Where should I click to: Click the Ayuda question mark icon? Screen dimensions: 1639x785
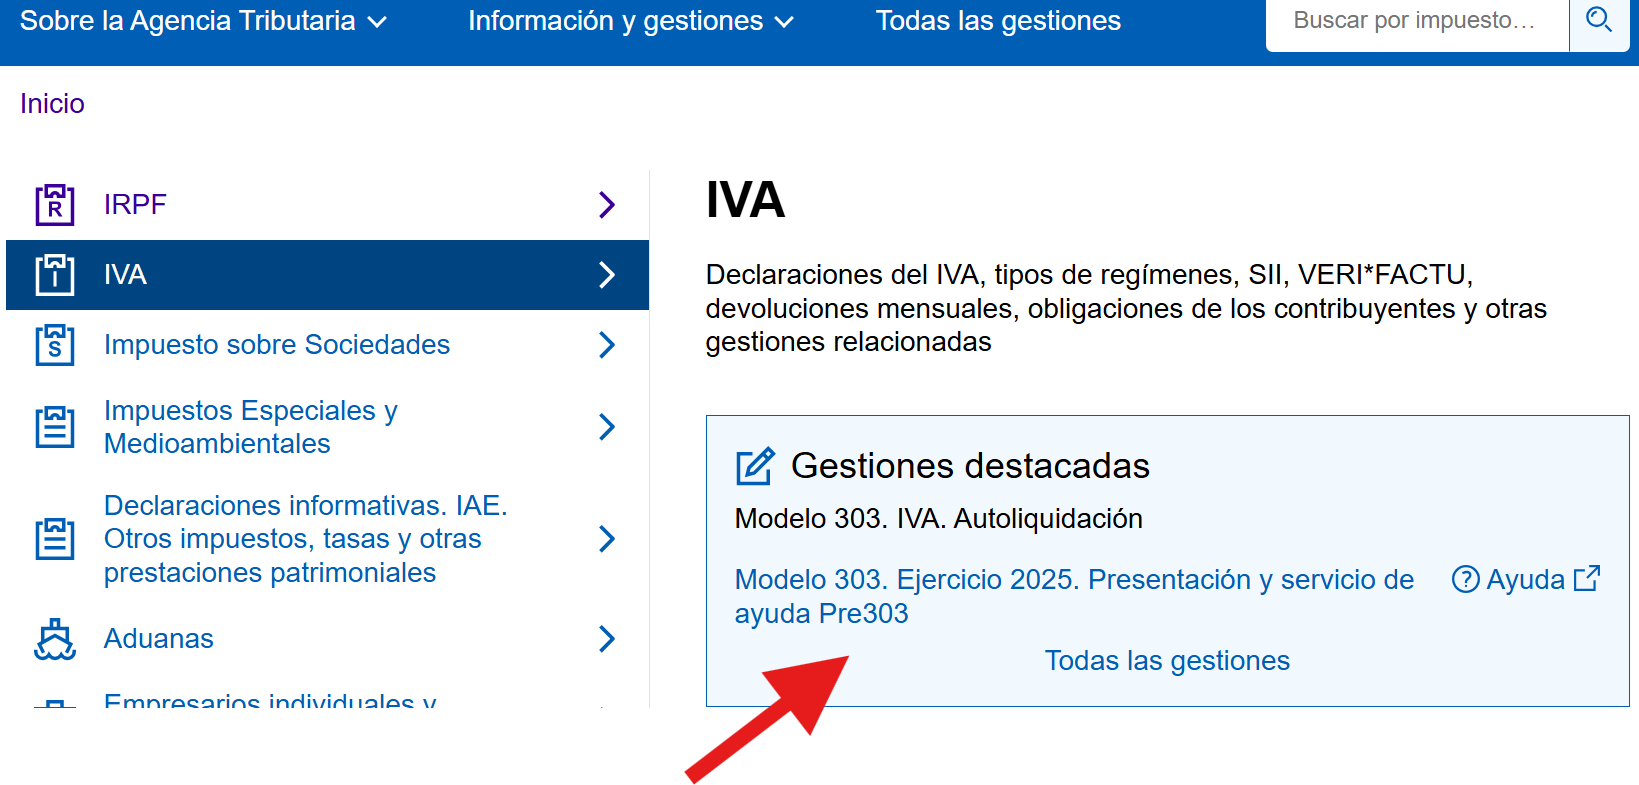tap(1465, 579)
